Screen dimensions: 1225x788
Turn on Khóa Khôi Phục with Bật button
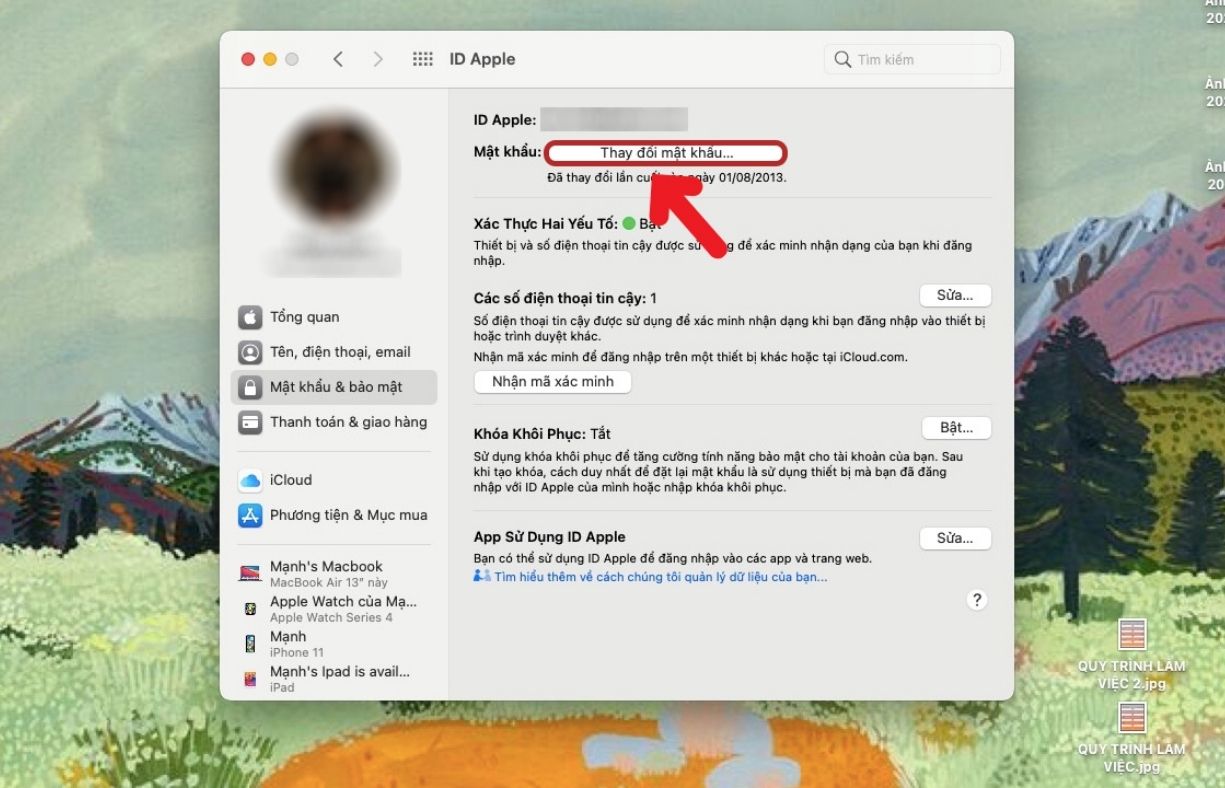point(955,428)
